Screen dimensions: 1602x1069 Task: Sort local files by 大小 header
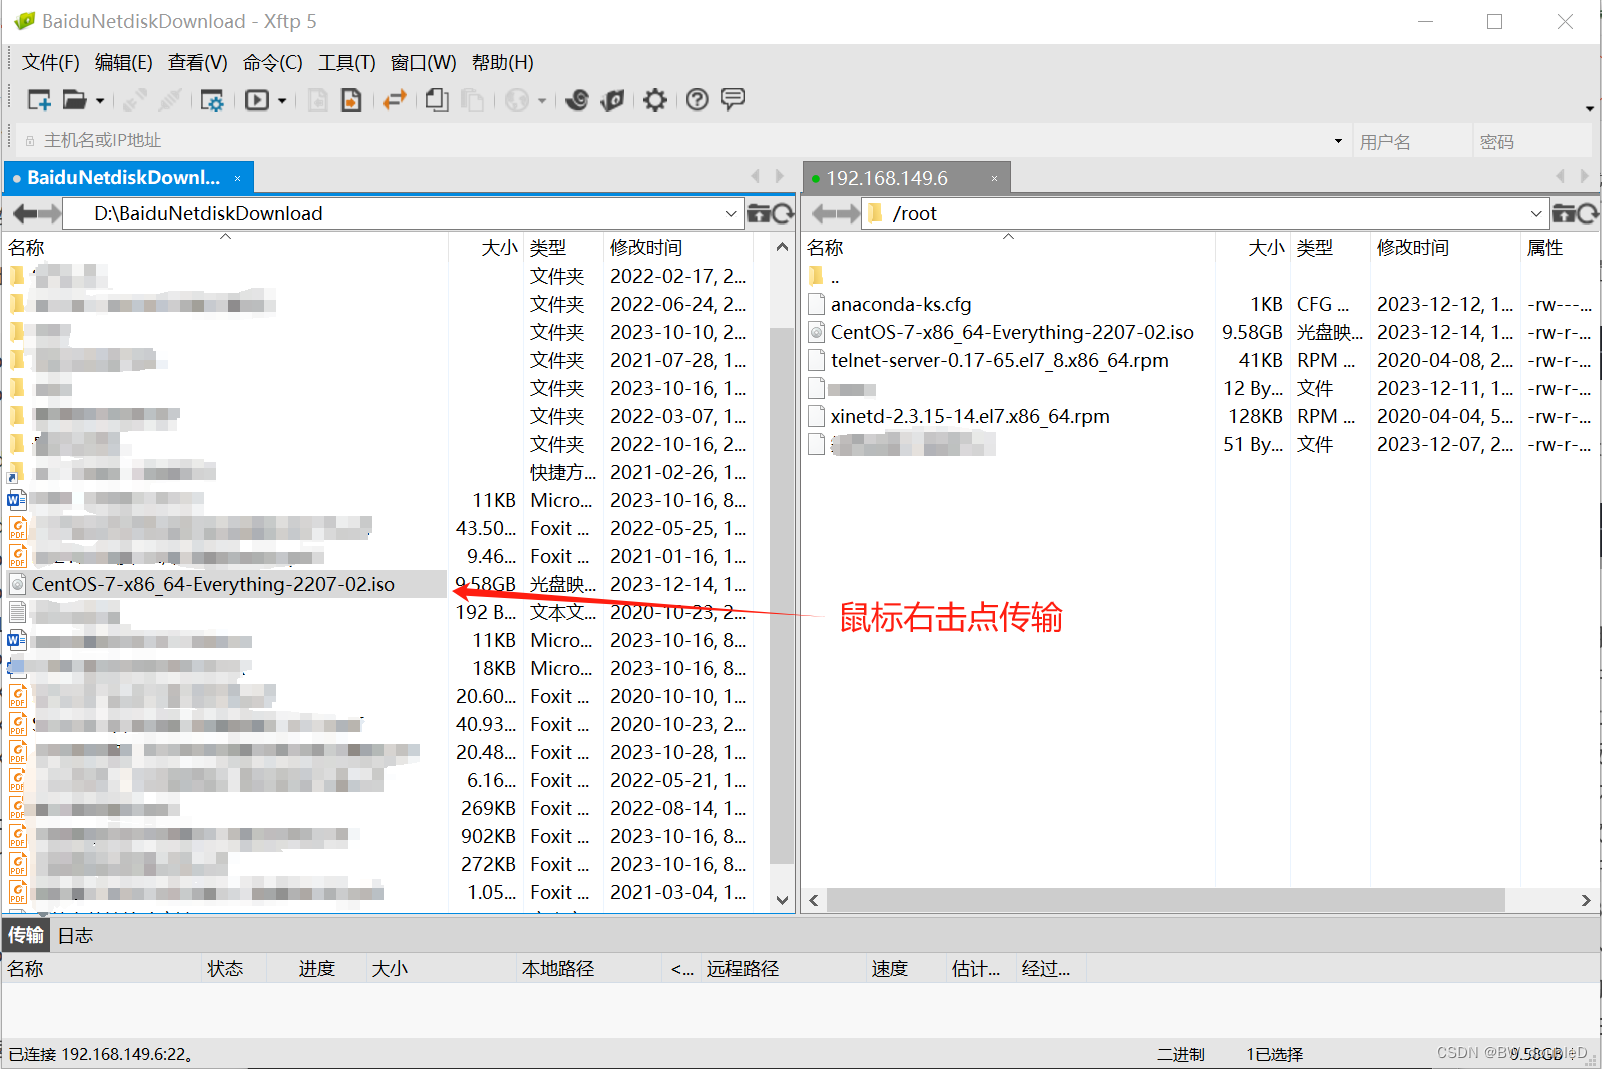click(x=486, y=247)
